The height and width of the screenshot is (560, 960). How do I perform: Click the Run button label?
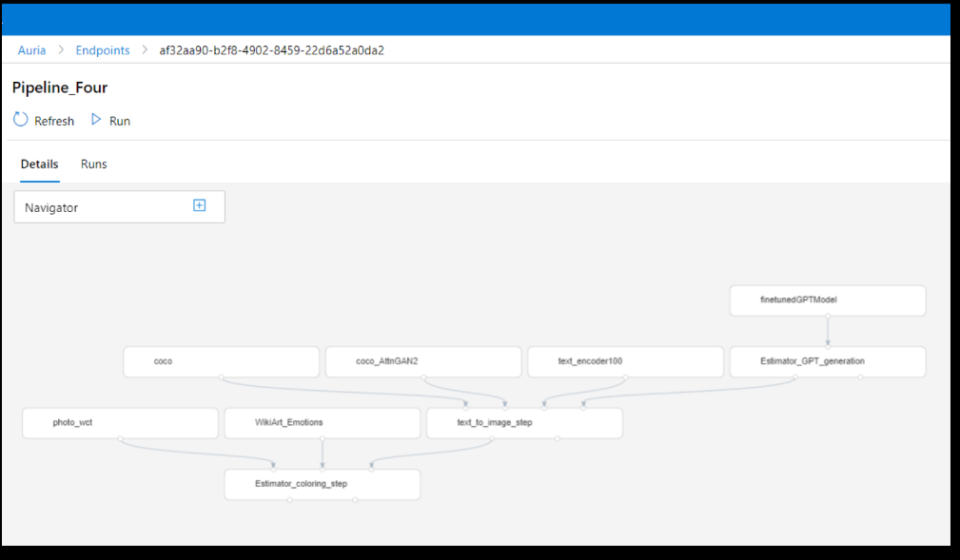point(119,121)
